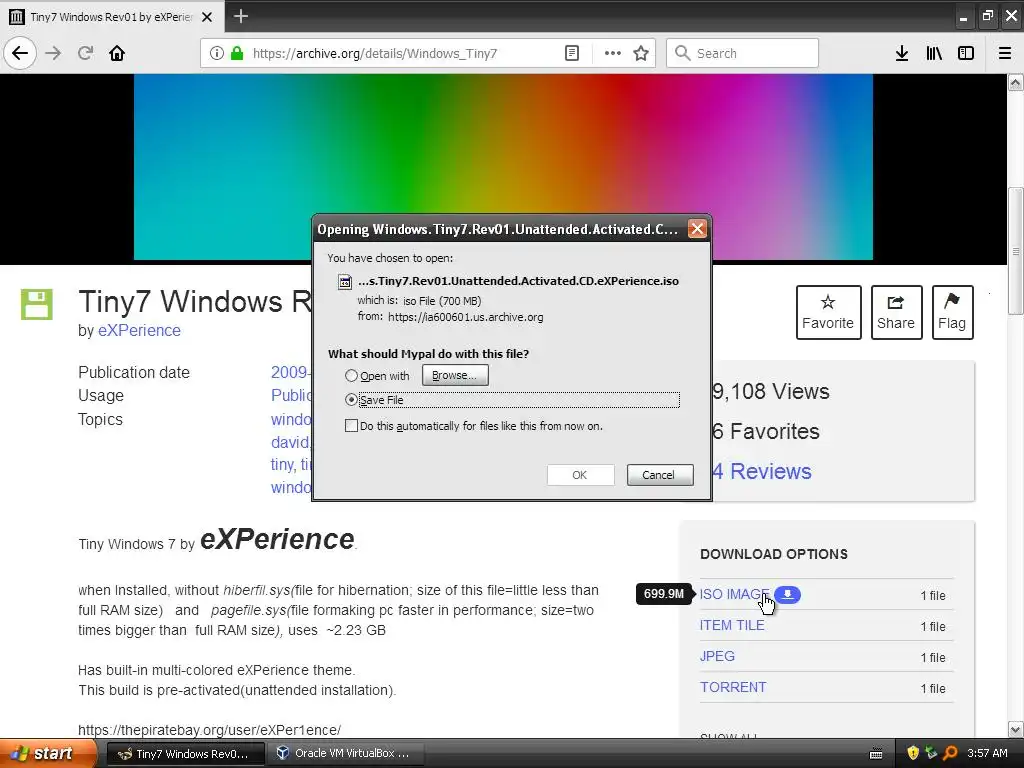Click the rainbow gradient preview image

(503, 167)
